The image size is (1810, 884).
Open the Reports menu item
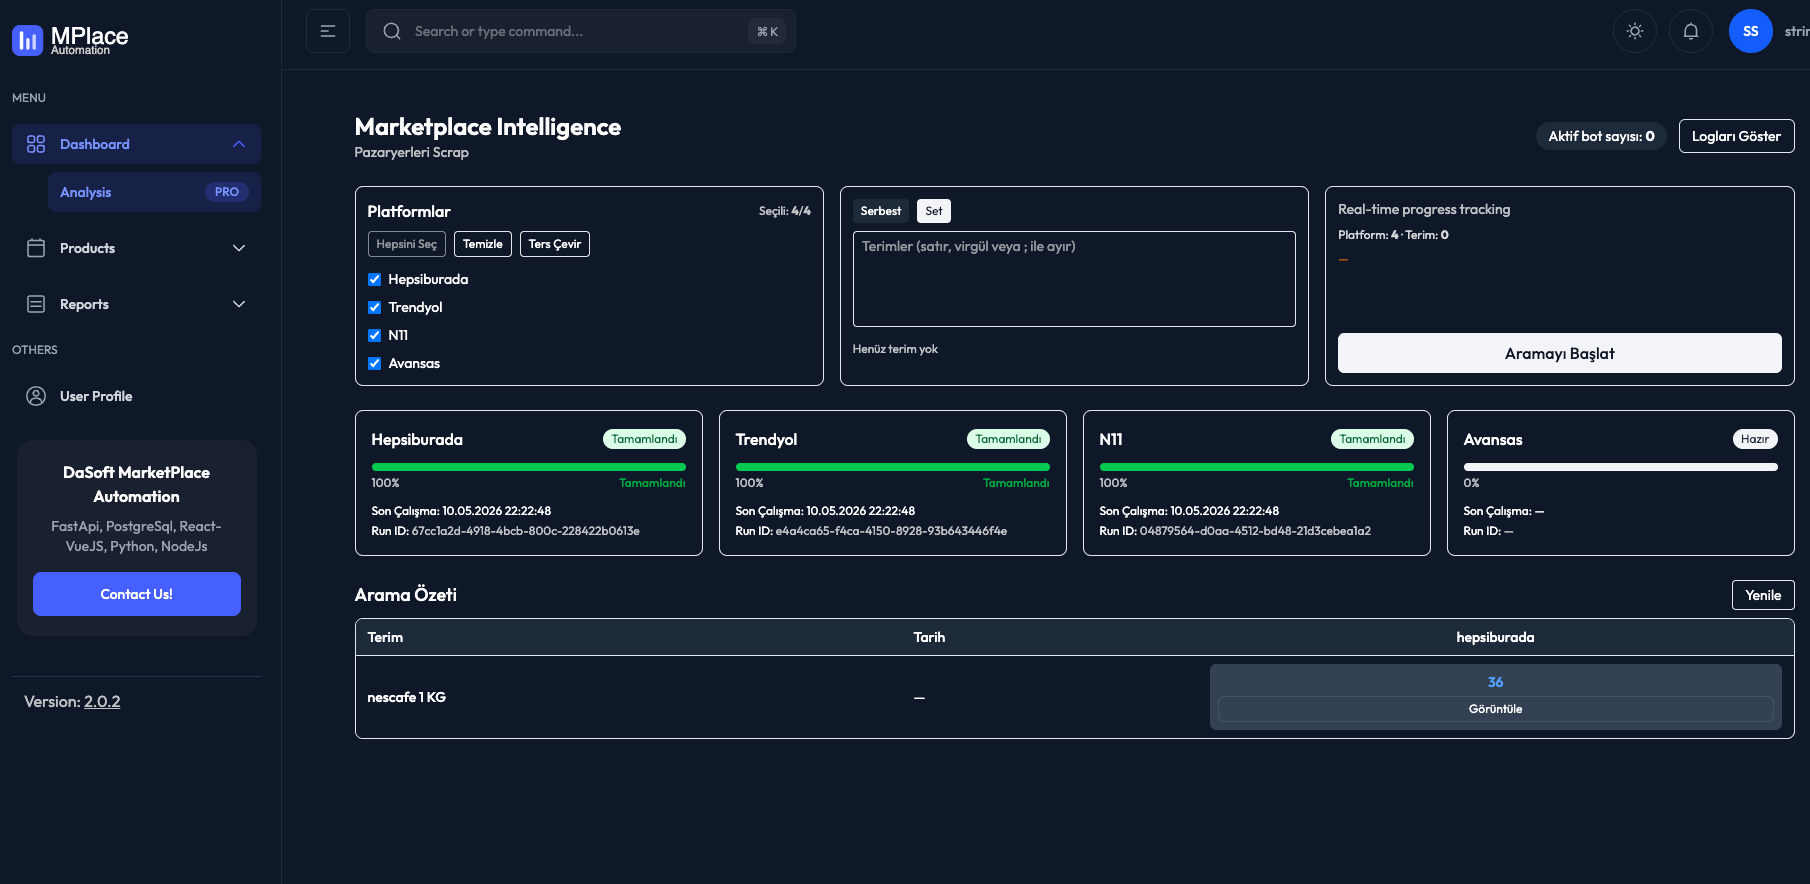click(136, 304)
